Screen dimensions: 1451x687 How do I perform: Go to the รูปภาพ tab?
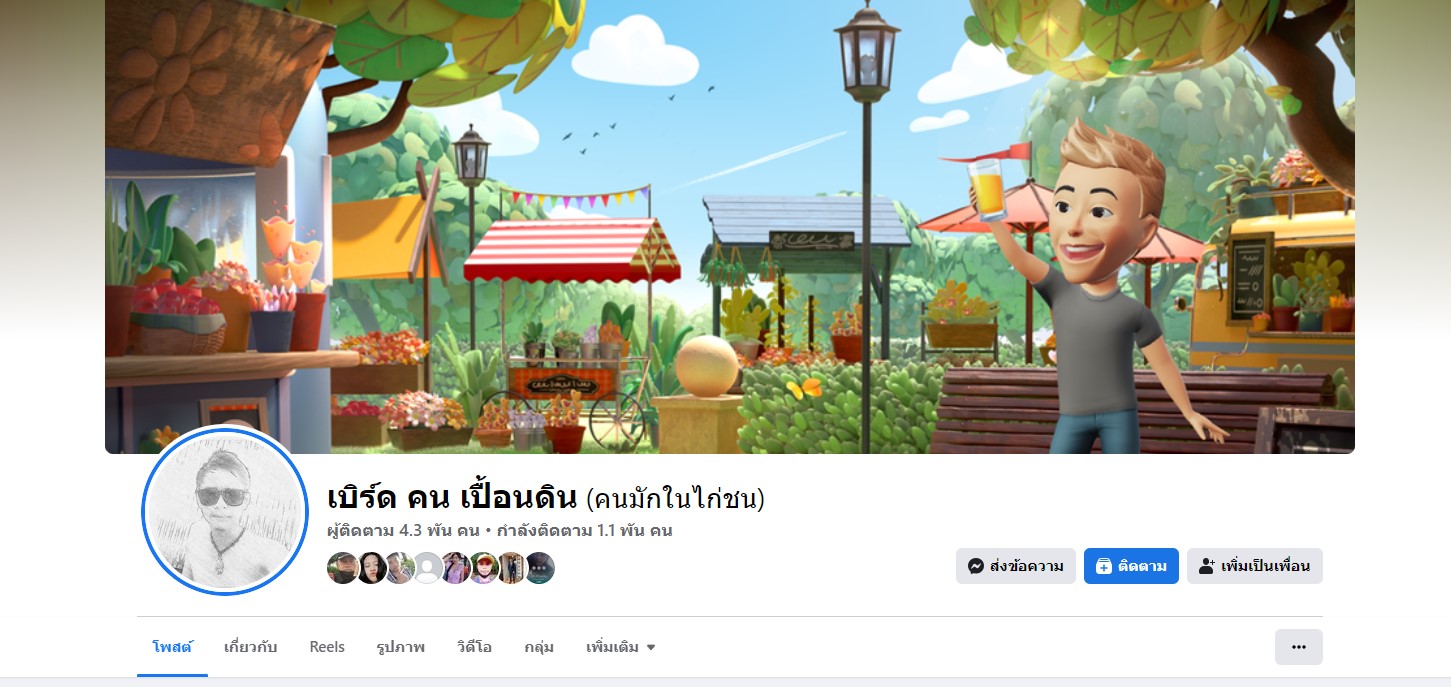pos(401,647)
